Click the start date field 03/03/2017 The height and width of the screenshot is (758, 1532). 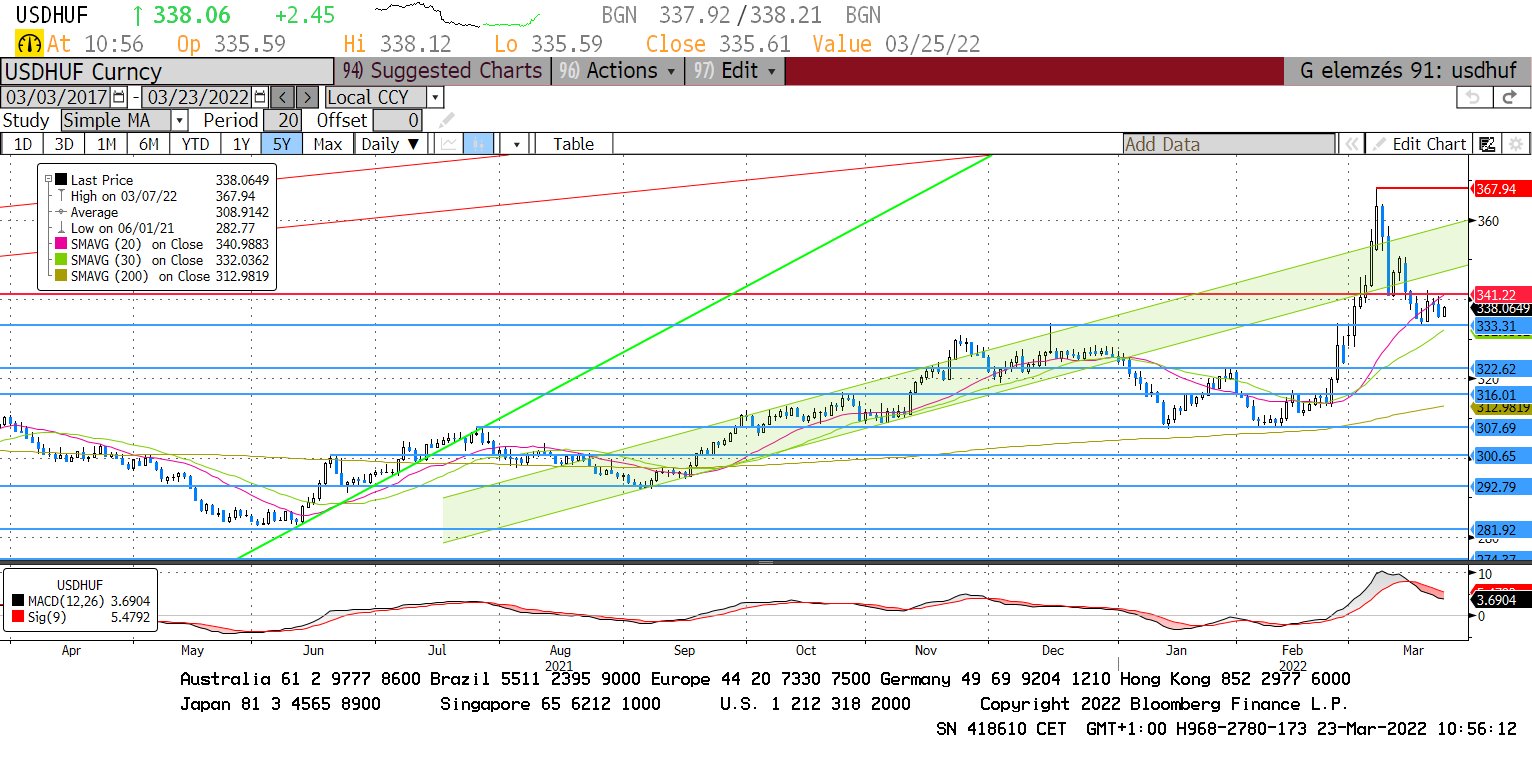pos(57,97)
